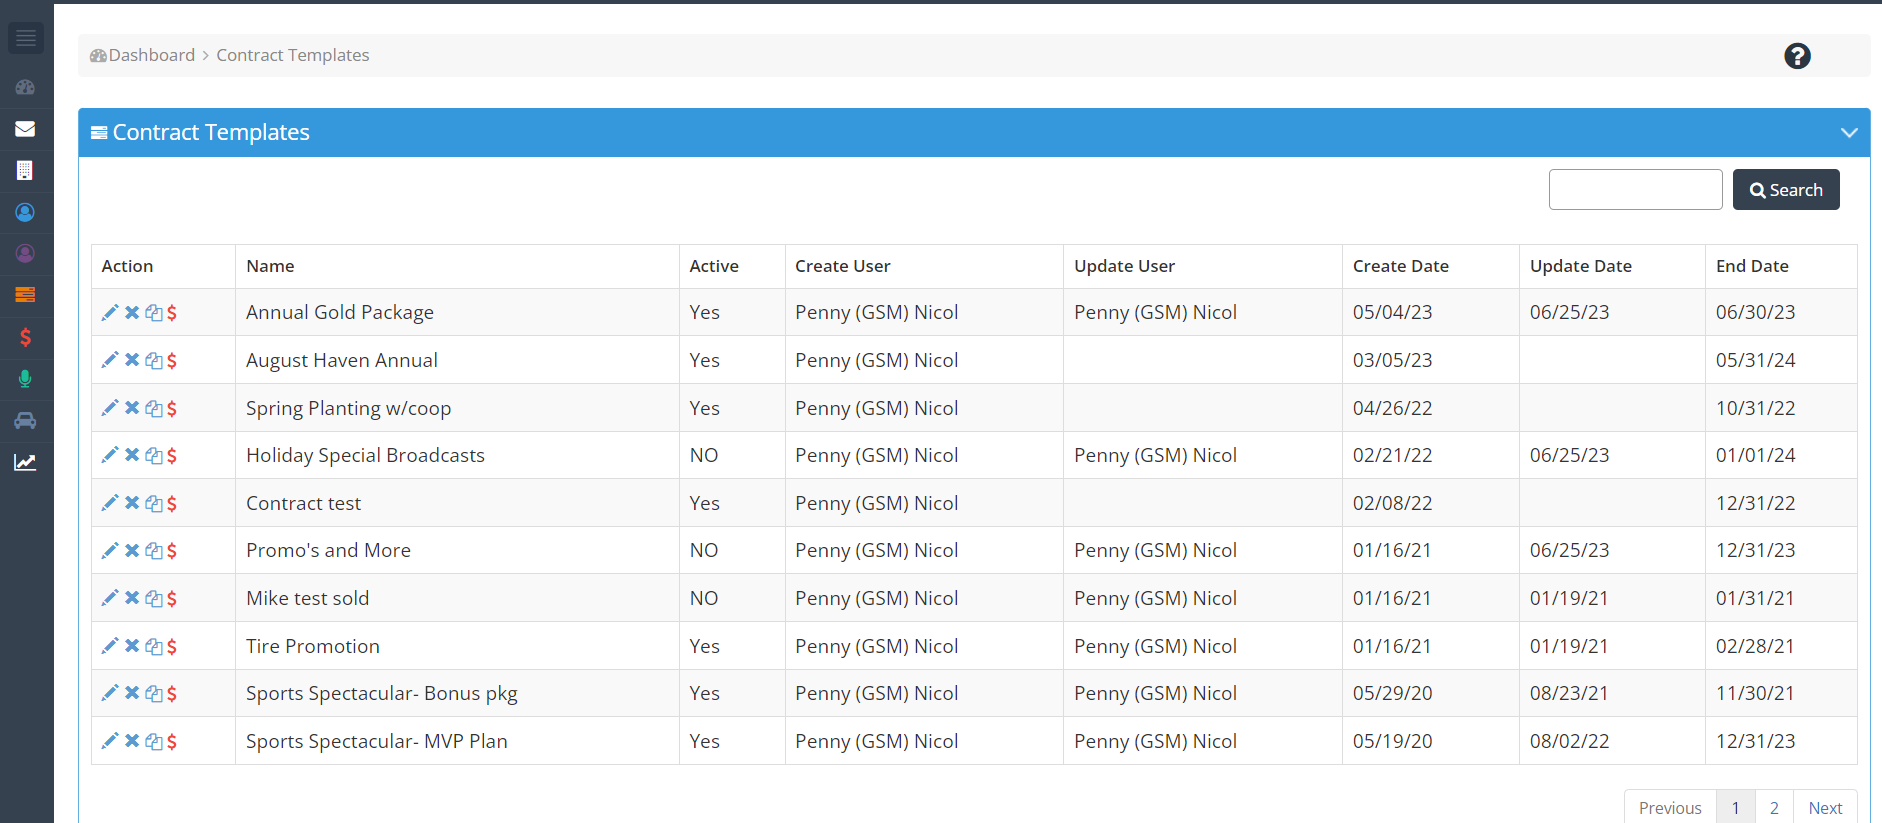Open dollar icon for Tire Promotion

coord(172,646)
